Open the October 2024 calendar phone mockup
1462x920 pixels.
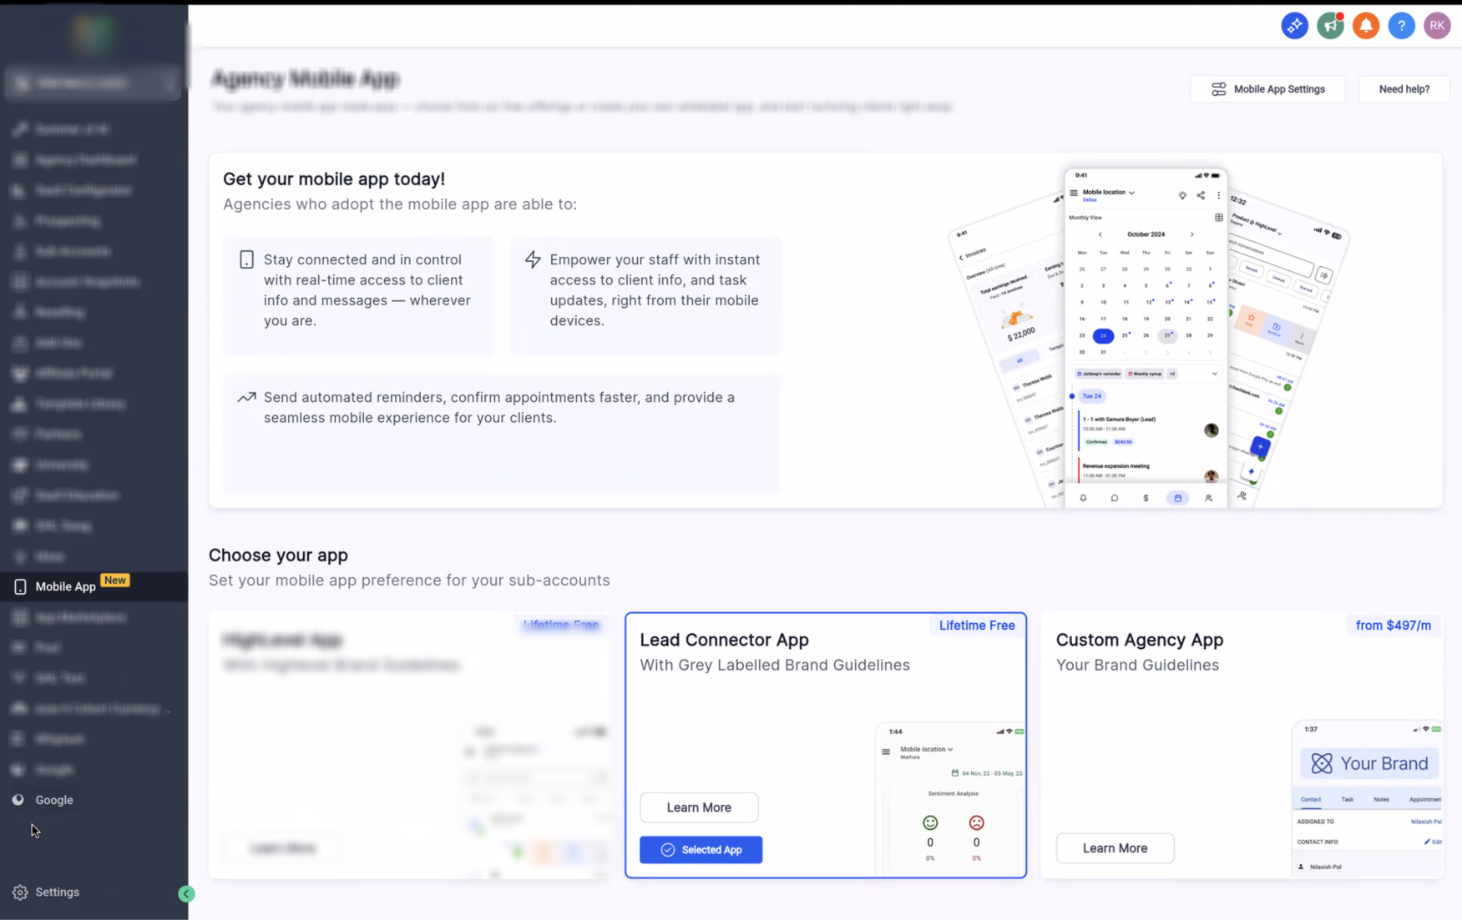[x=1145, y=338]
